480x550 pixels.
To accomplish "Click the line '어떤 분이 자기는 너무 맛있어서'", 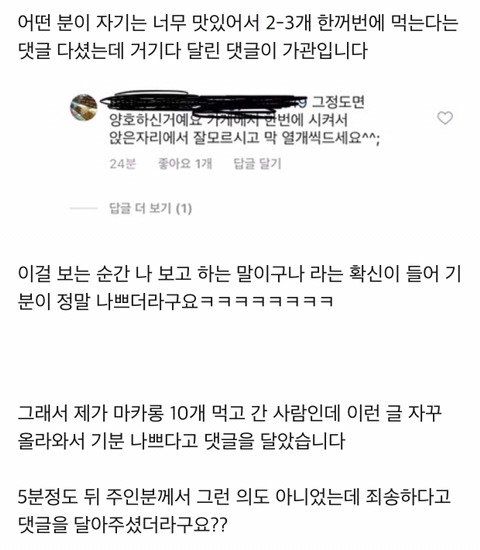I will pos(238,24).
